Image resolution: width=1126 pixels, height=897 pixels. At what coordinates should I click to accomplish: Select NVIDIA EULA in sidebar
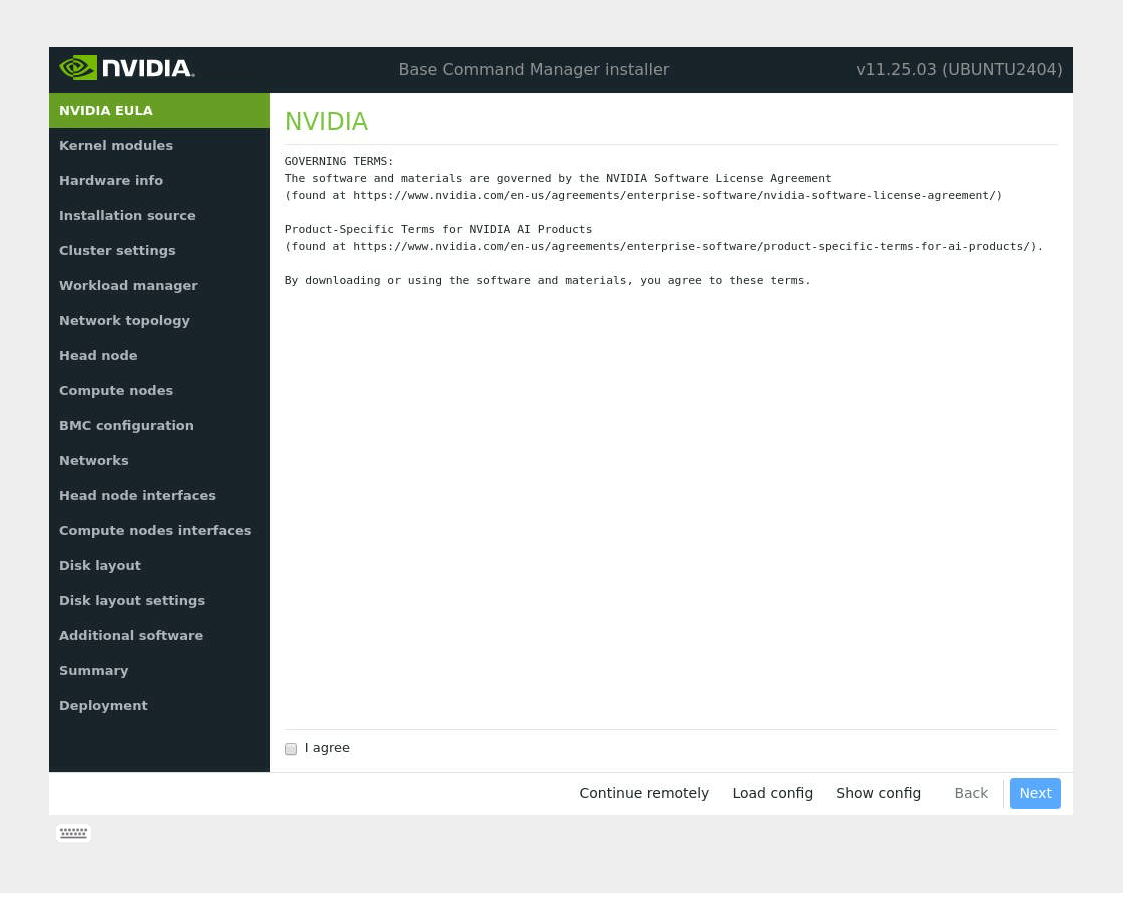coord(106,111)
